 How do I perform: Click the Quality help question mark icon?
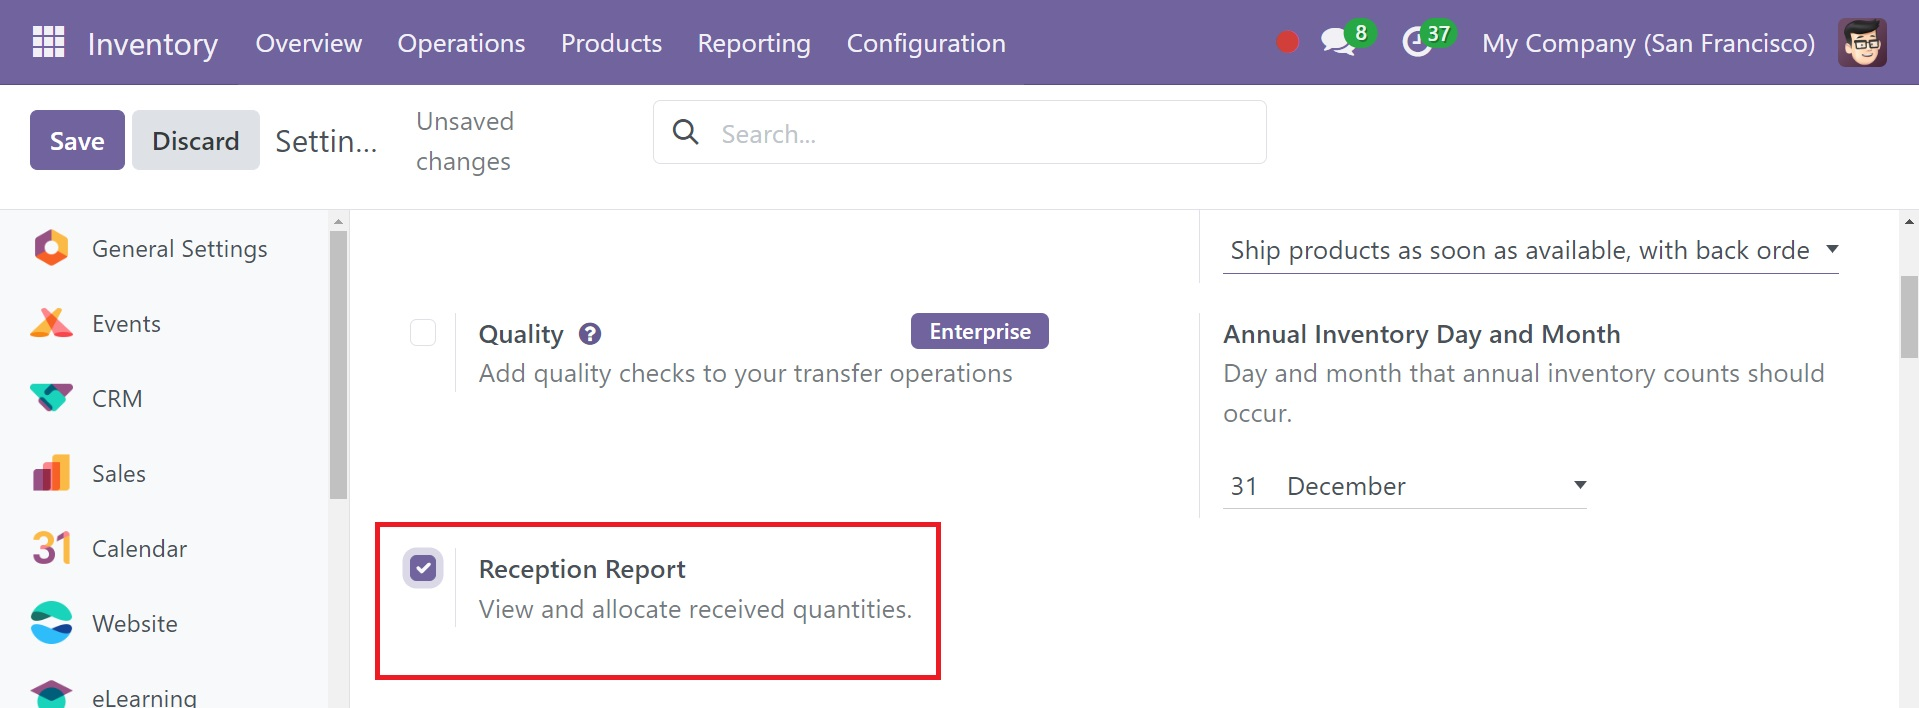[590, 334]
